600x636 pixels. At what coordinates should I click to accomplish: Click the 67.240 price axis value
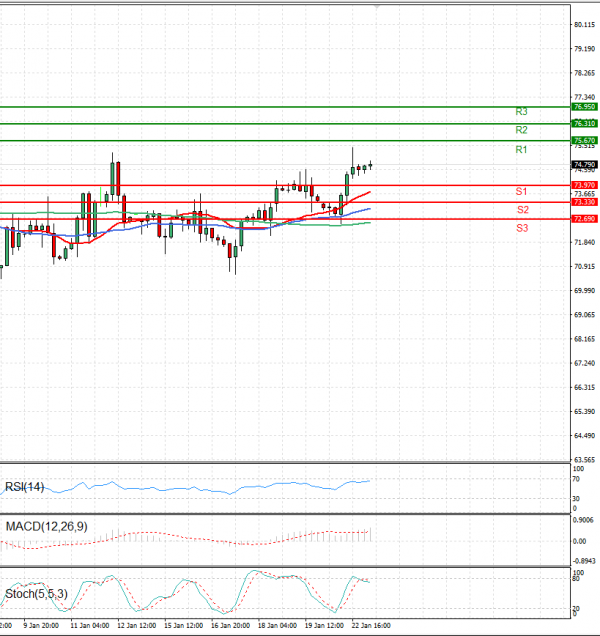[585, 363]
